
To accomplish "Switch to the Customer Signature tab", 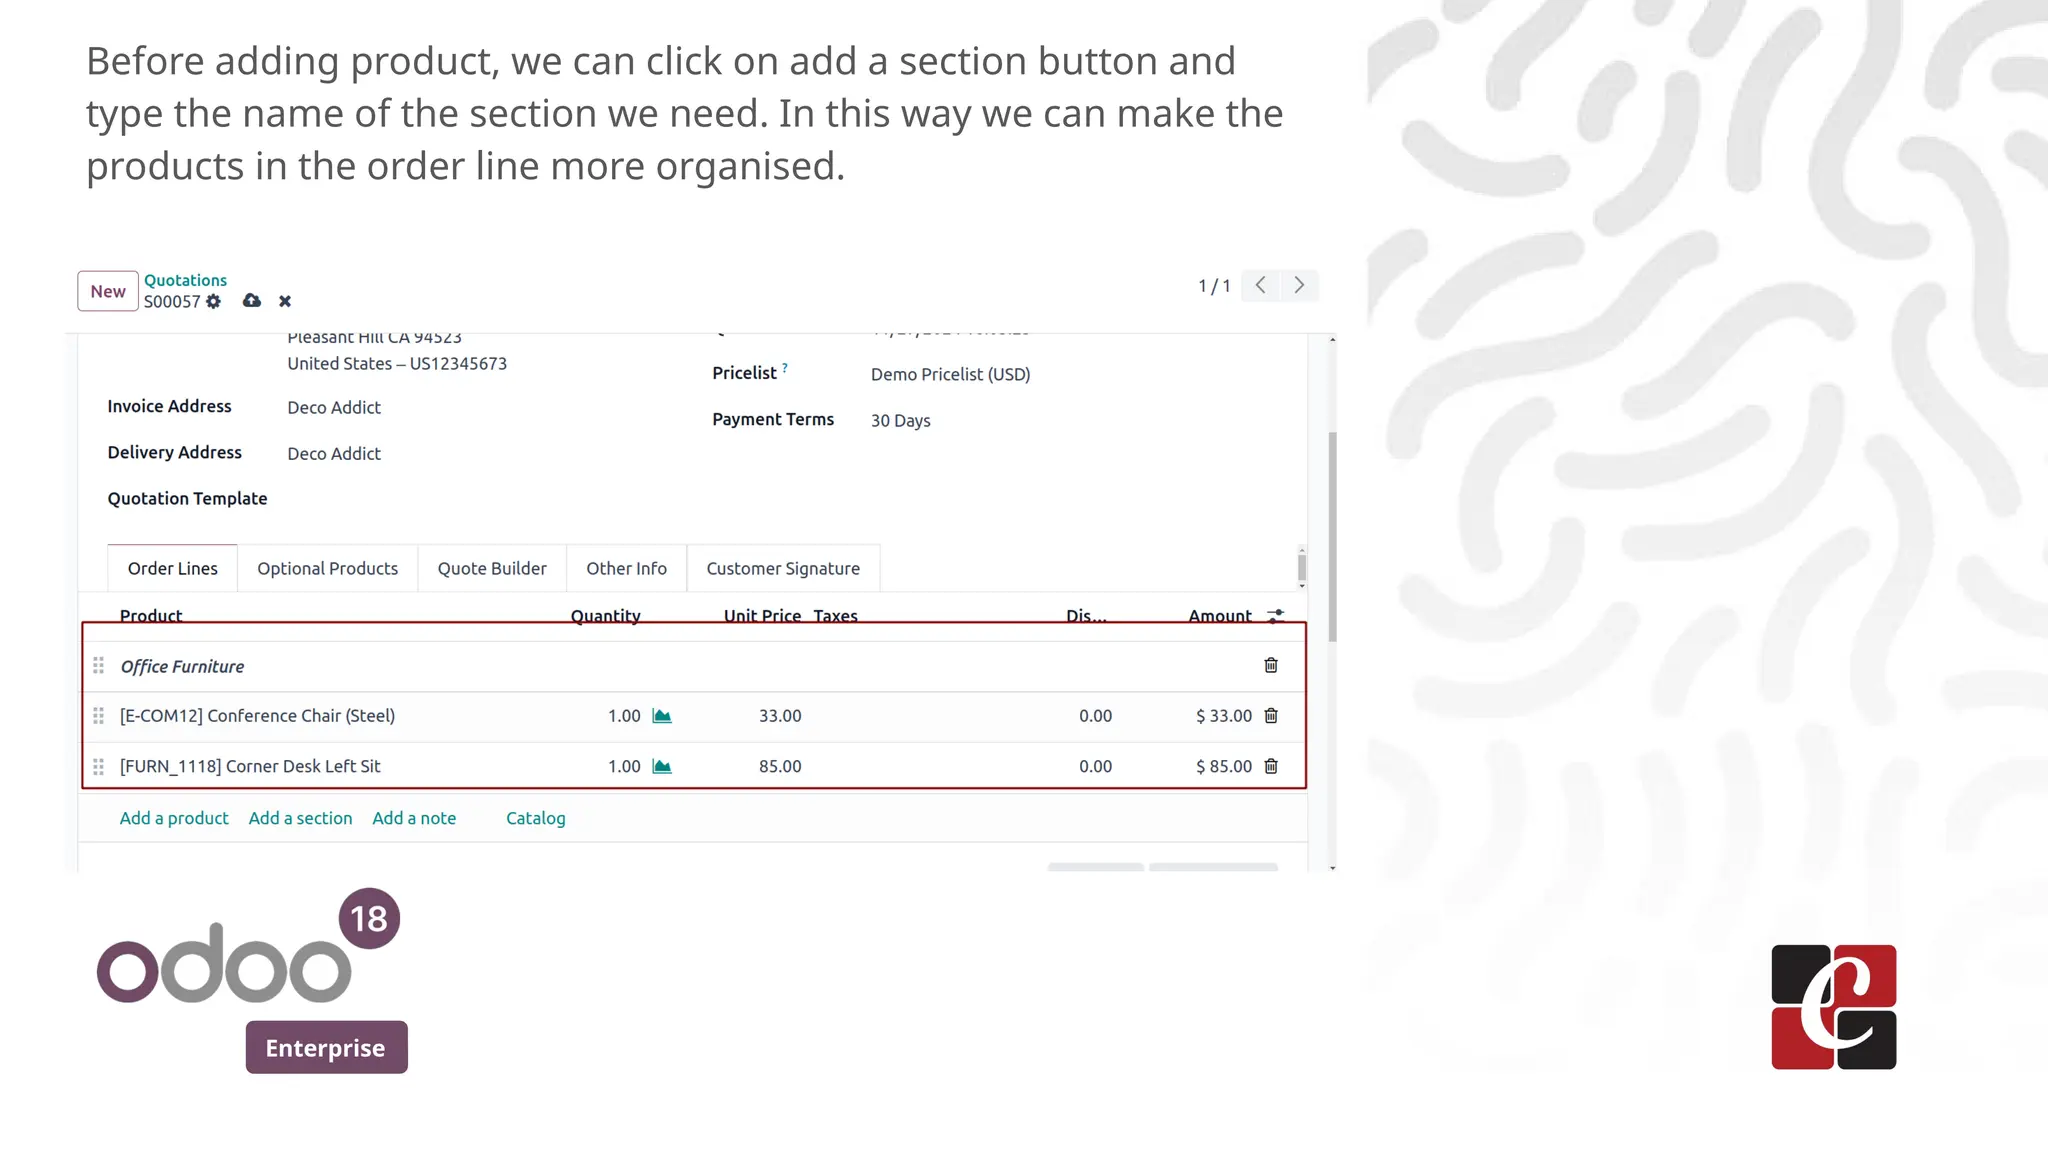I will [783, 568].
